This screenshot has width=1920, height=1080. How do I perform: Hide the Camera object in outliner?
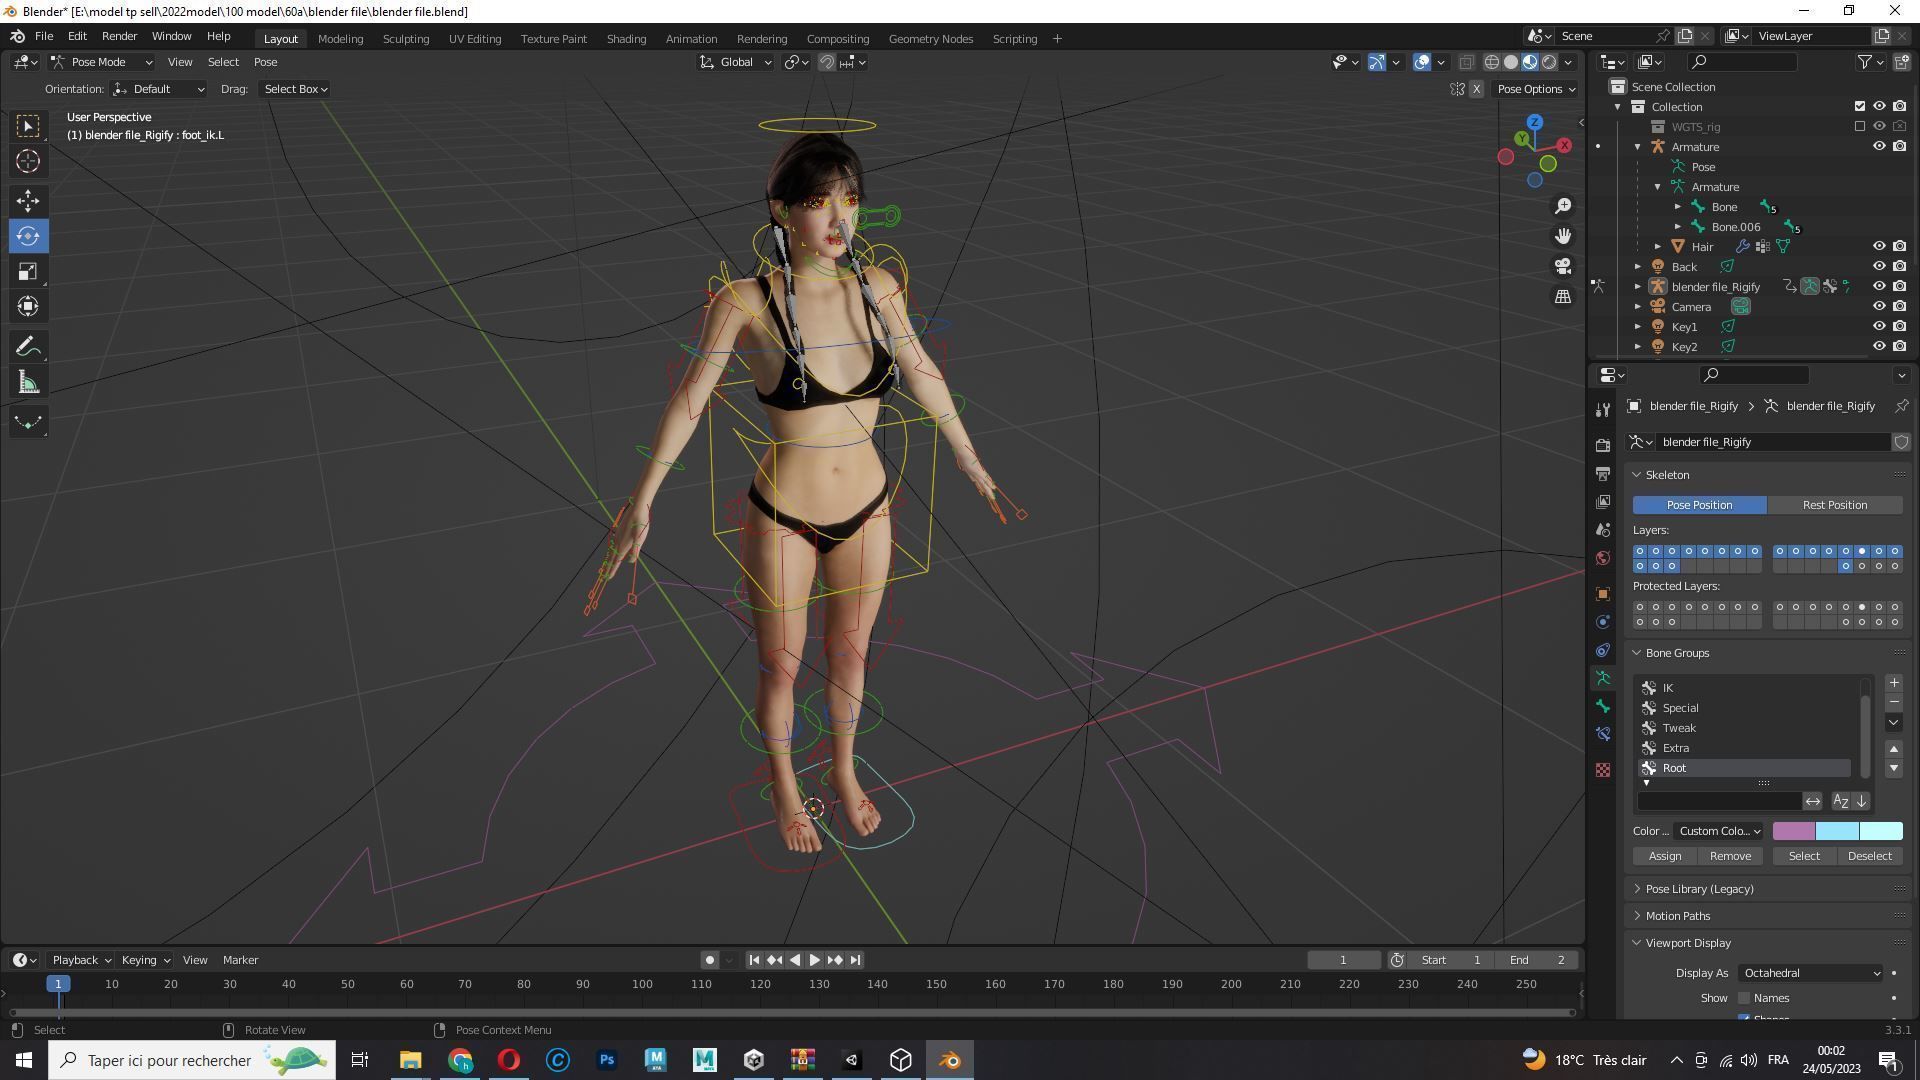(1878, 307)
